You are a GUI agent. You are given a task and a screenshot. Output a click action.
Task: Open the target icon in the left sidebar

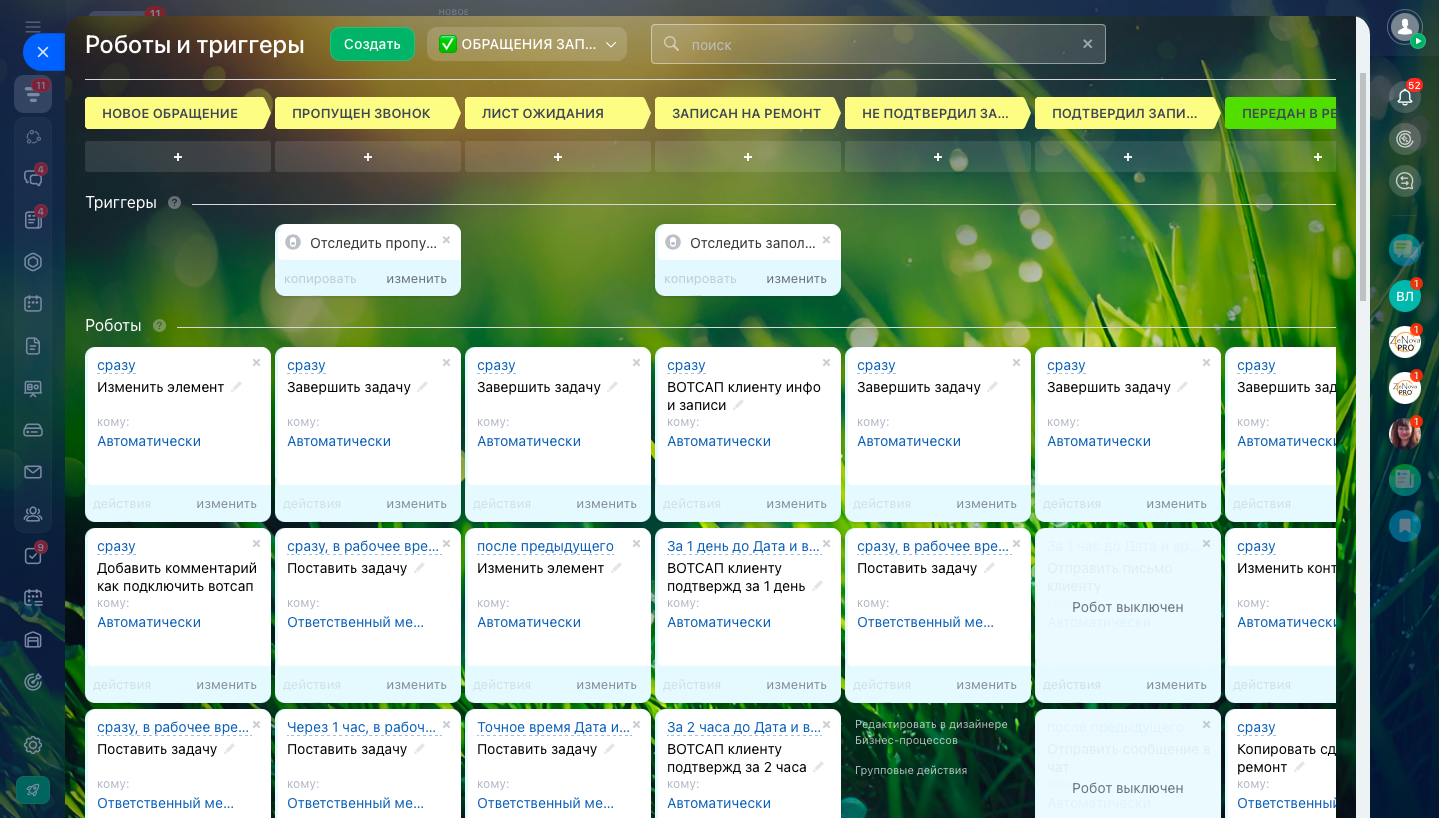tap(33, 682)
